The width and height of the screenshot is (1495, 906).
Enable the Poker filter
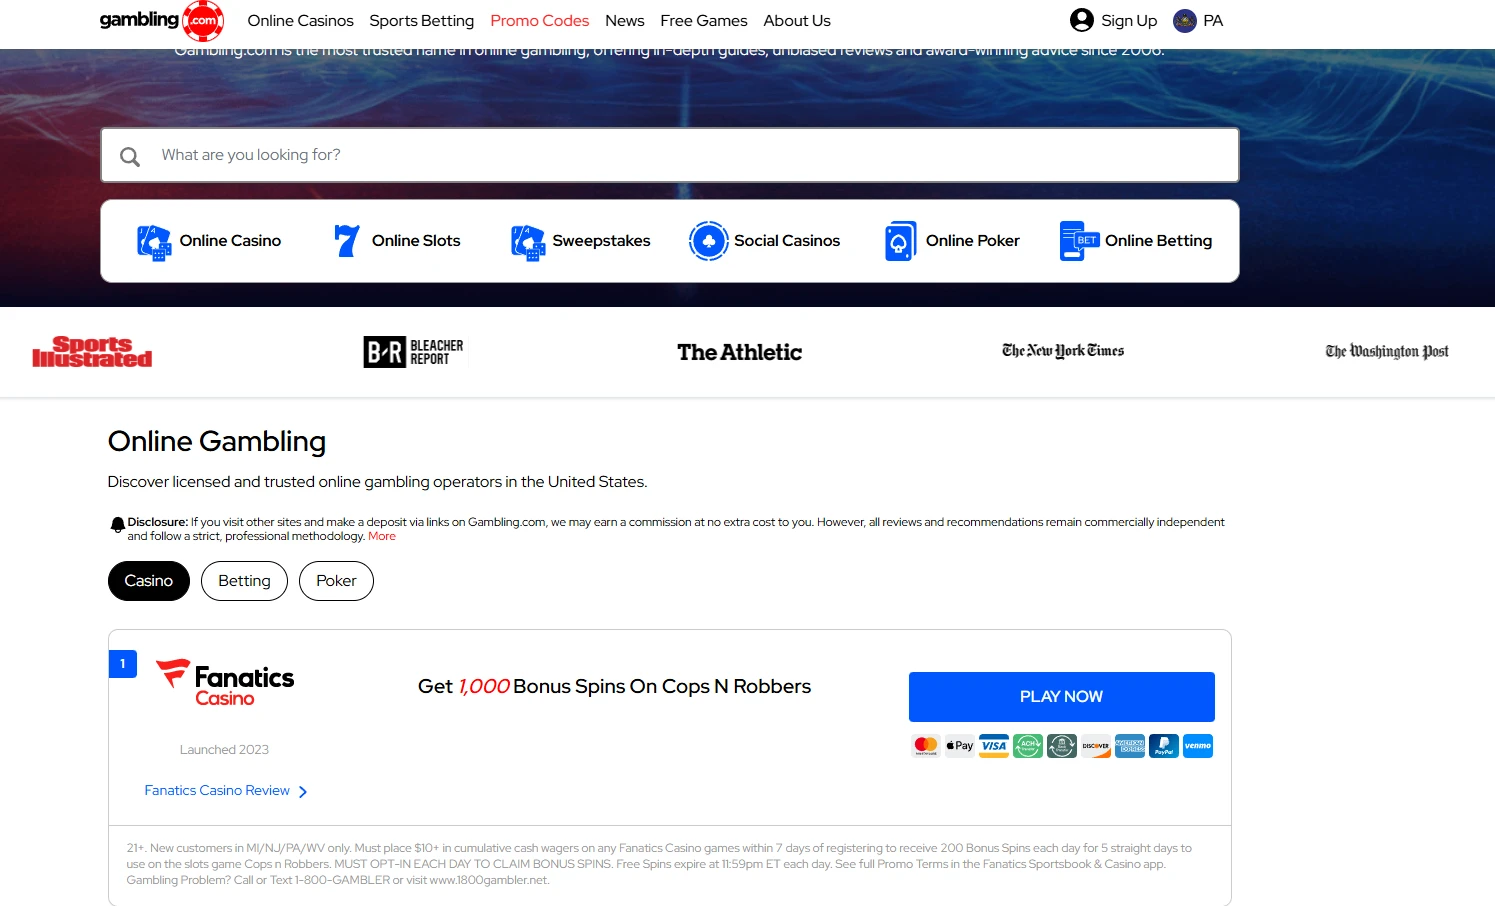(336, 580)
